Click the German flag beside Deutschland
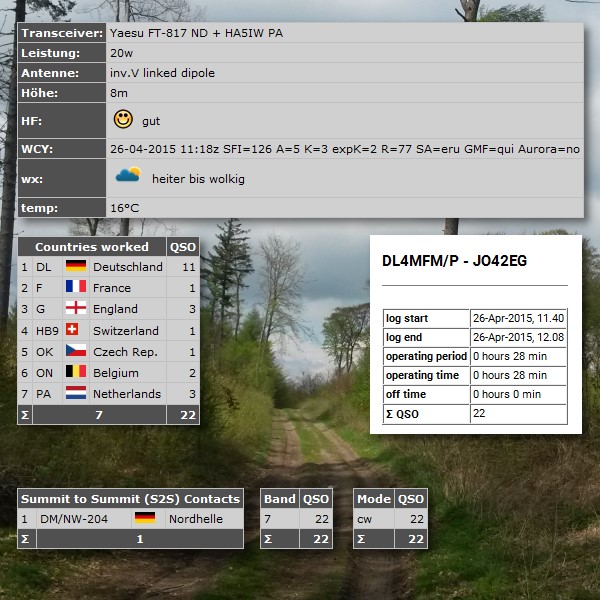Viewport: 600px width, 600px height. 76,267
